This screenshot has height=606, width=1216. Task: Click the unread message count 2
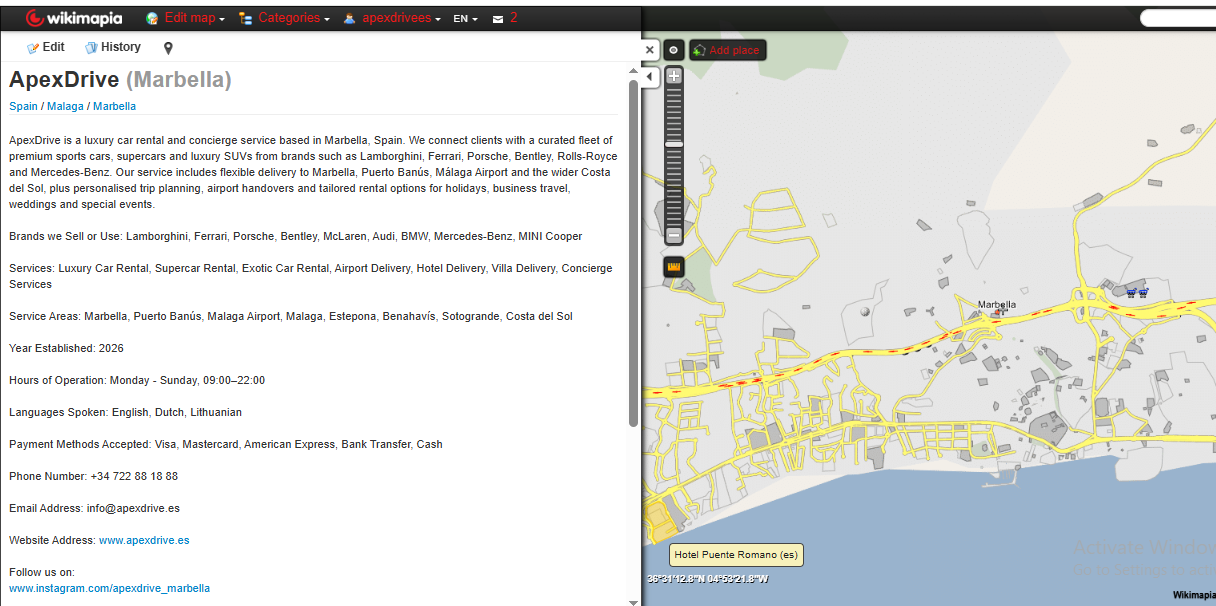[514, 17]
